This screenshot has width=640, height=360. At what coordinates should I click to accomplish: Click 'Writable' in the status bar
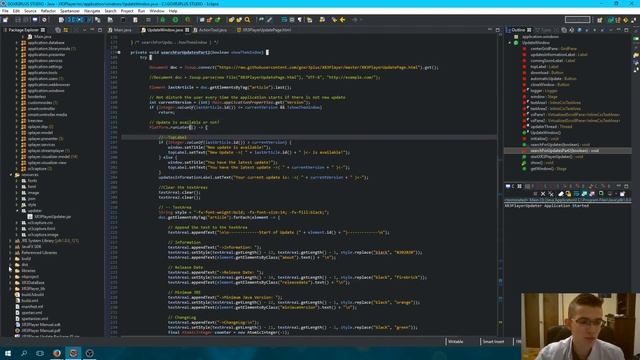point(456,342)
